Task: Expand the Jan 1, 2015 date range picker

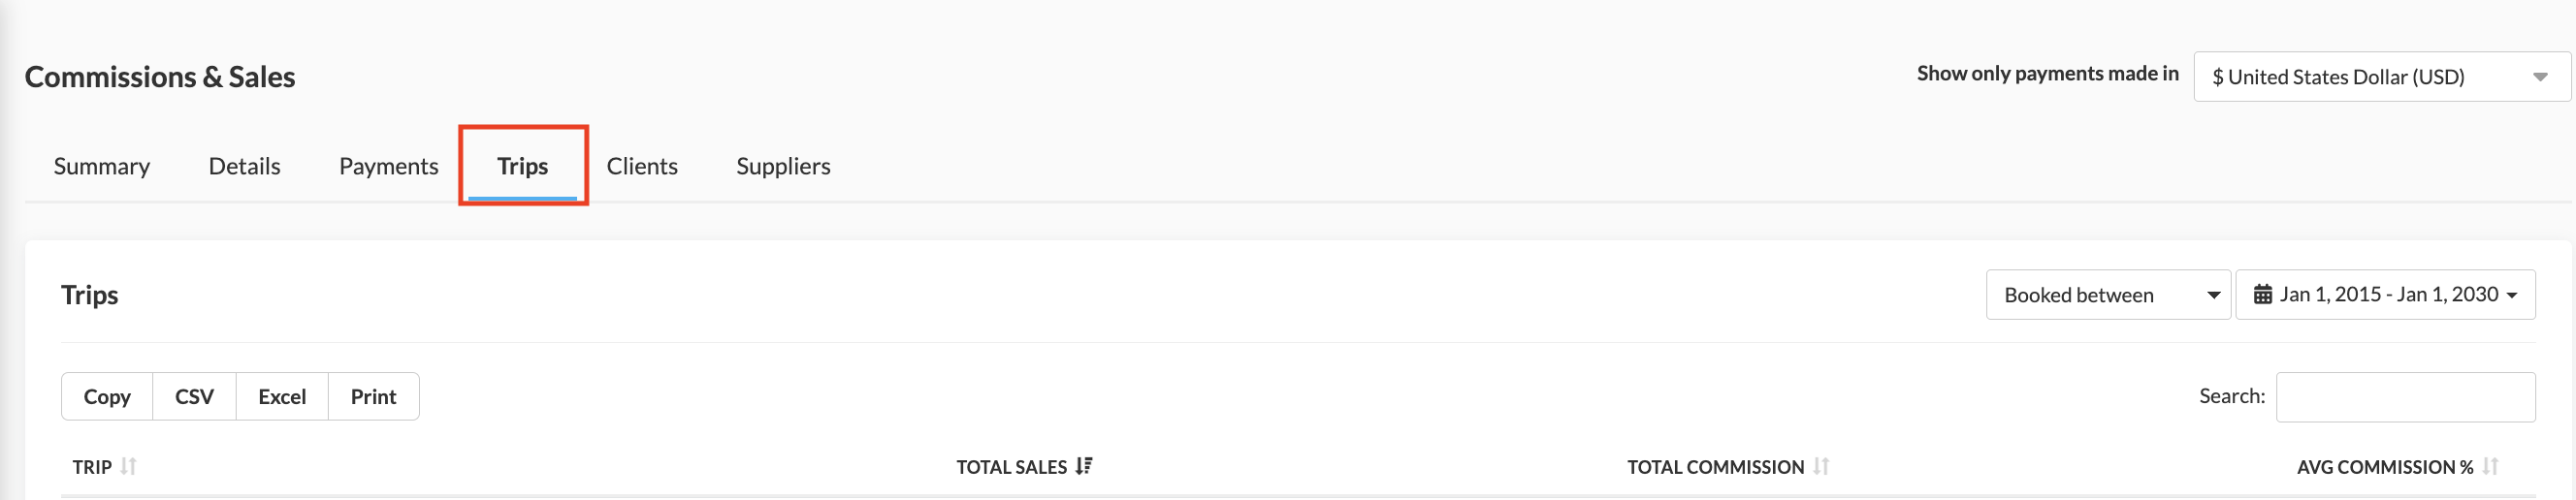Action: coord(2385,294)
